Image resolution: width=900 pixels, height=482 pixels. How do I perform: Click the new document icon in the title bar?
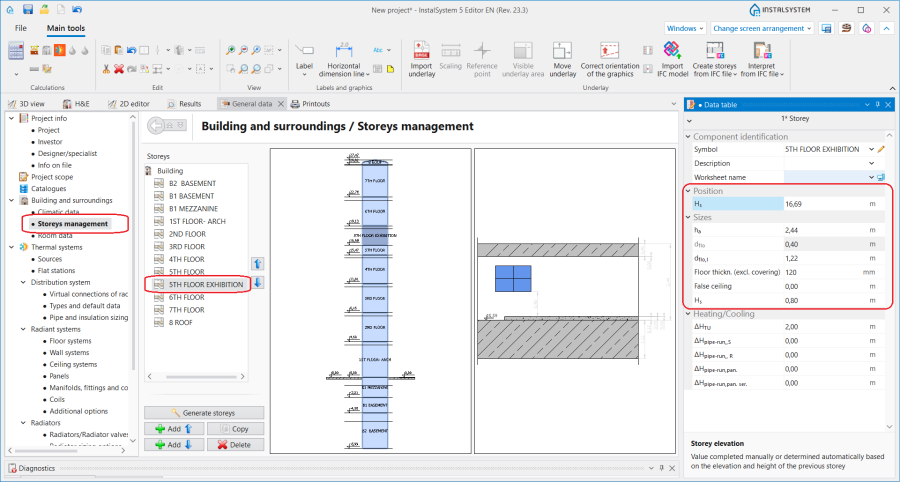(60, 10)
